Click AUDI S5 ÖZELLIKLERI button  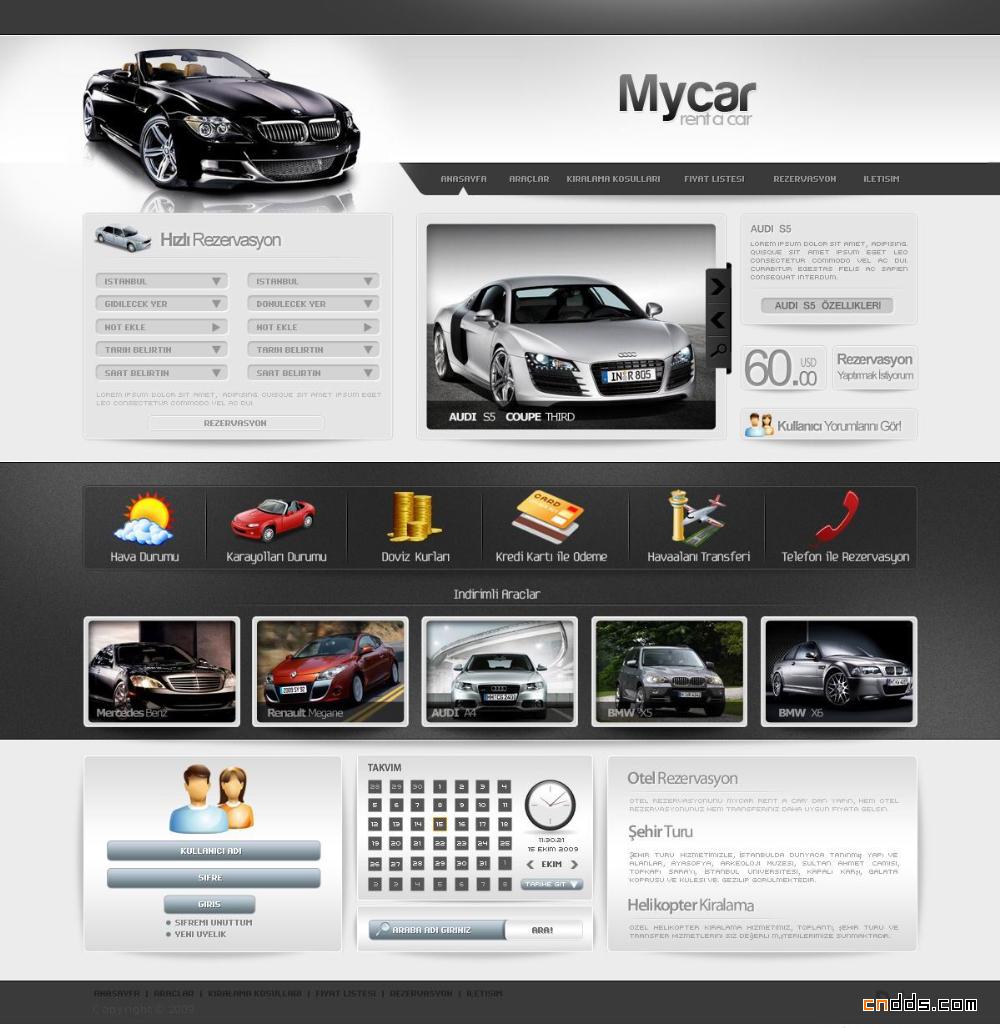(x=827, y=306)
